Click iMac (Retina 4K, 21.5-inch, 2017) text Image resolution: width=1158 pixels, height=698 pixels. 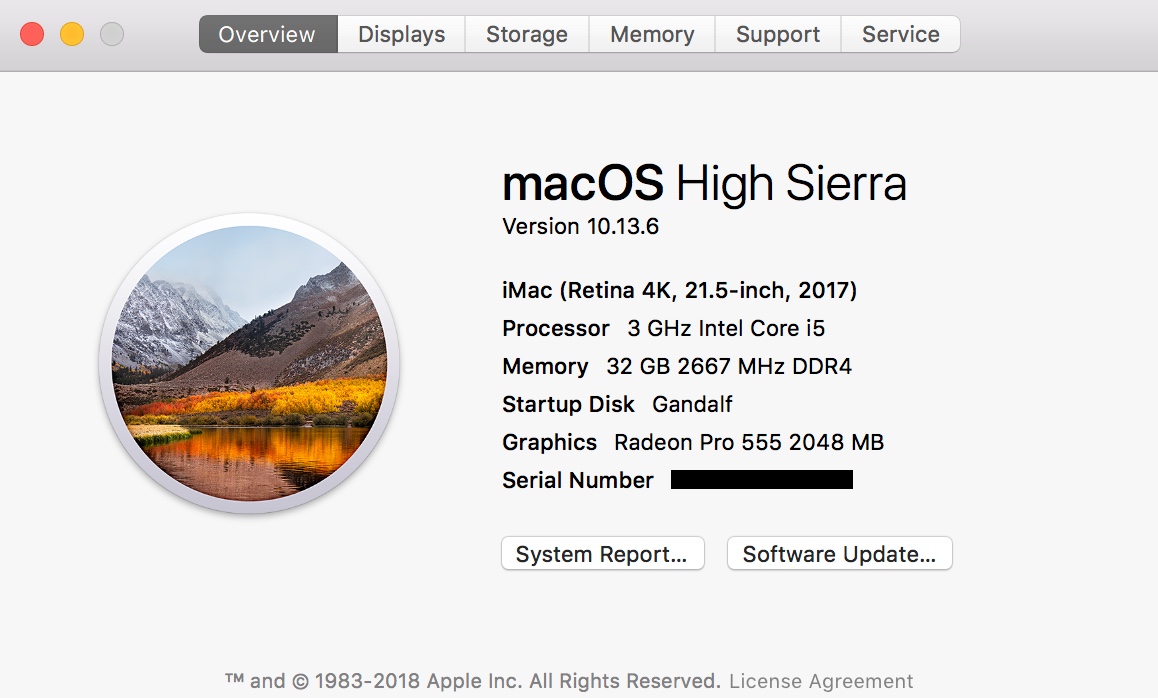[679, 290]
